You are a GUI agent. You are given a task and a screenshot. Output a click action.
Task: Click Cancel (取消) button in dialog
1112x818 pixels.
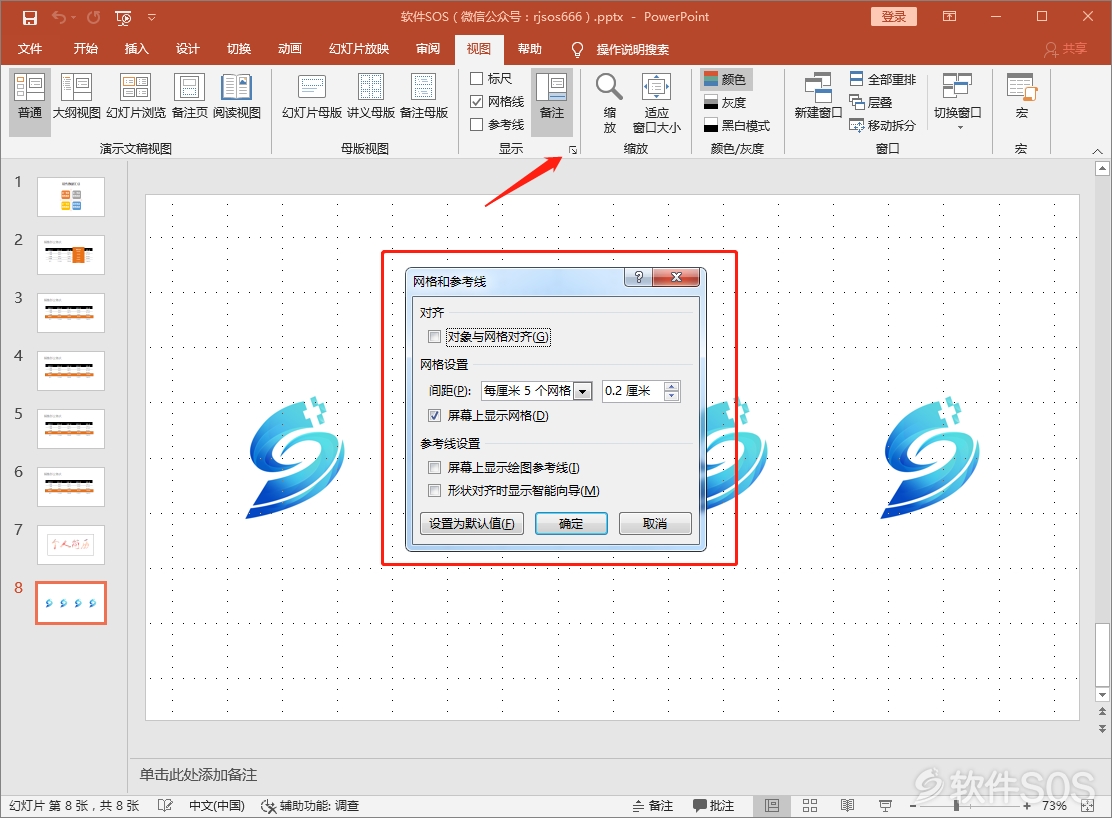click(655, 524)
